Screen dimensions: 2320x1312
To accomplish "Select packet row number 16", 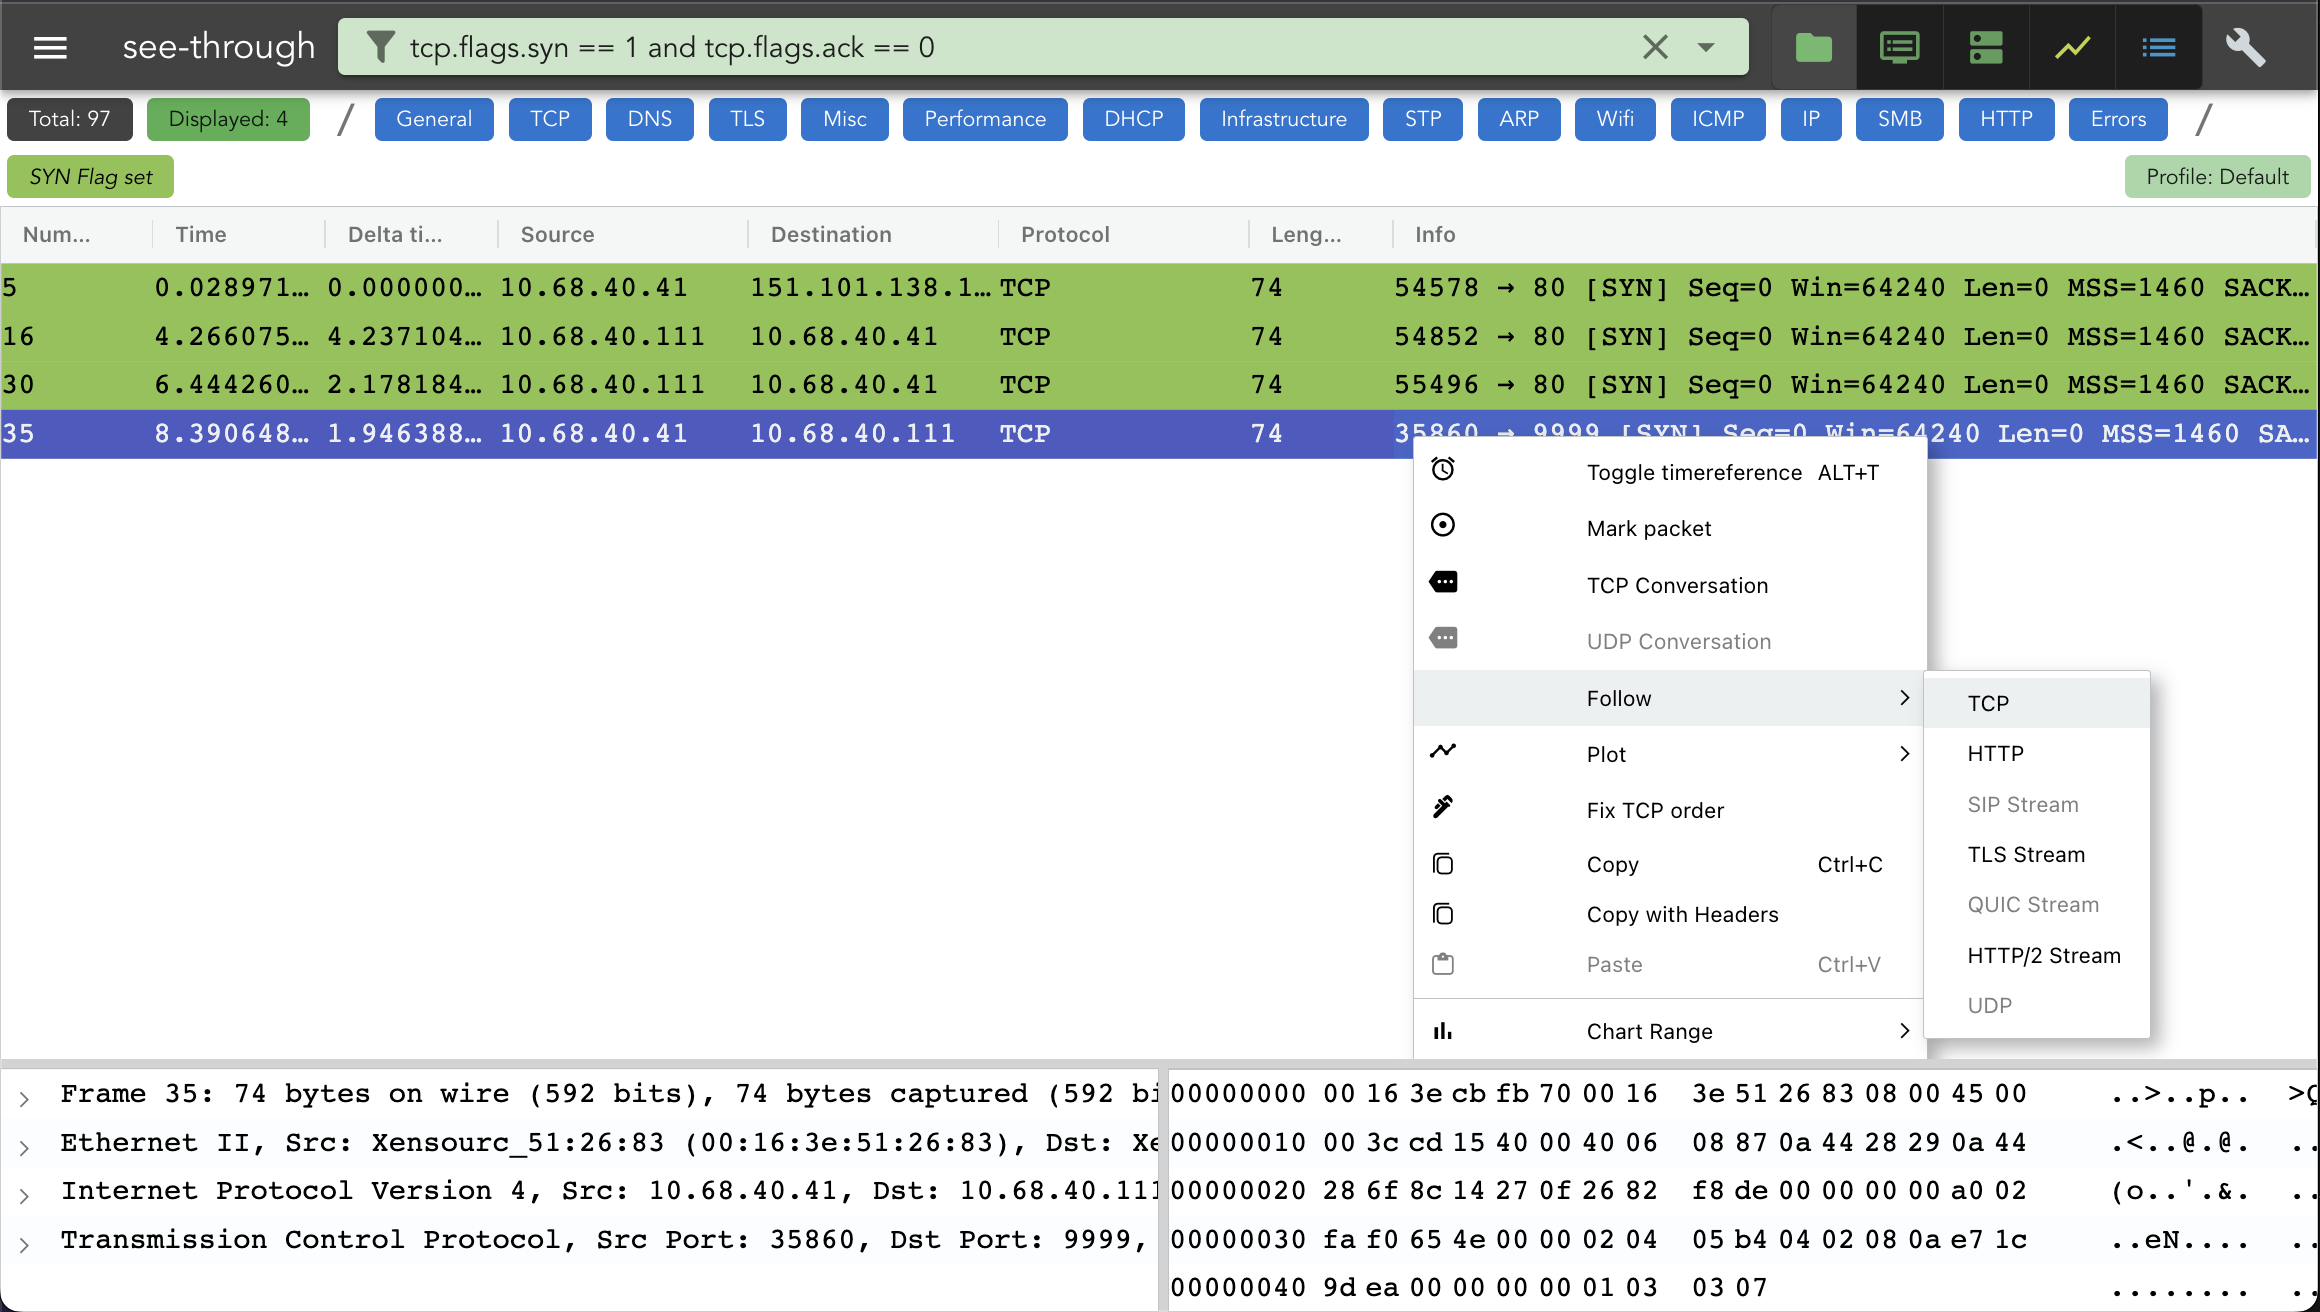I will click(x=1159, y=337).
